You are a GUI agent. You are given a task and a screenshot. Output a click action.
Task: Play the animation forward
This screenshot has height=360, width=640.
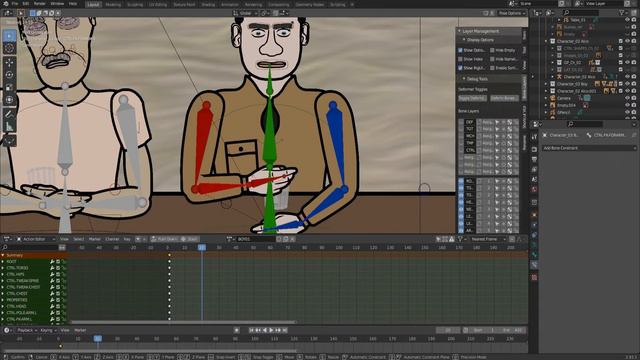271,330
